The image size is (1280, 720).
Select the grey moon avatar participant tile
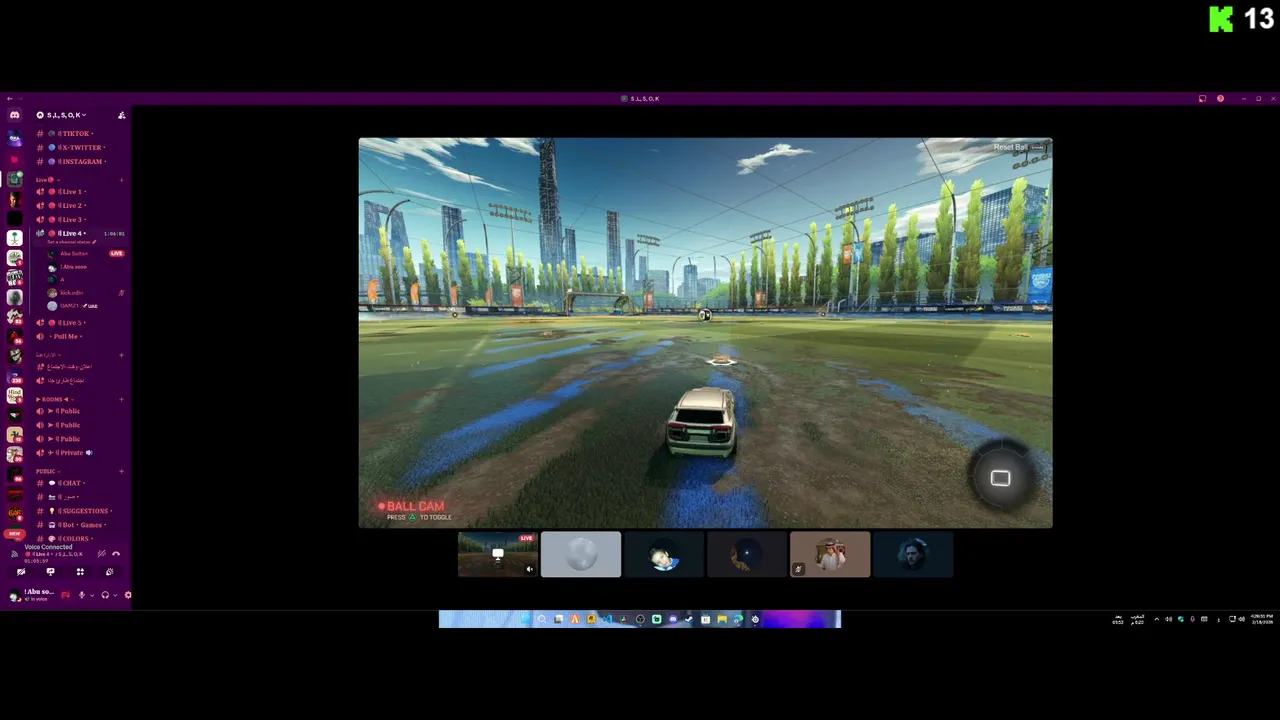[x=581, y=555]
